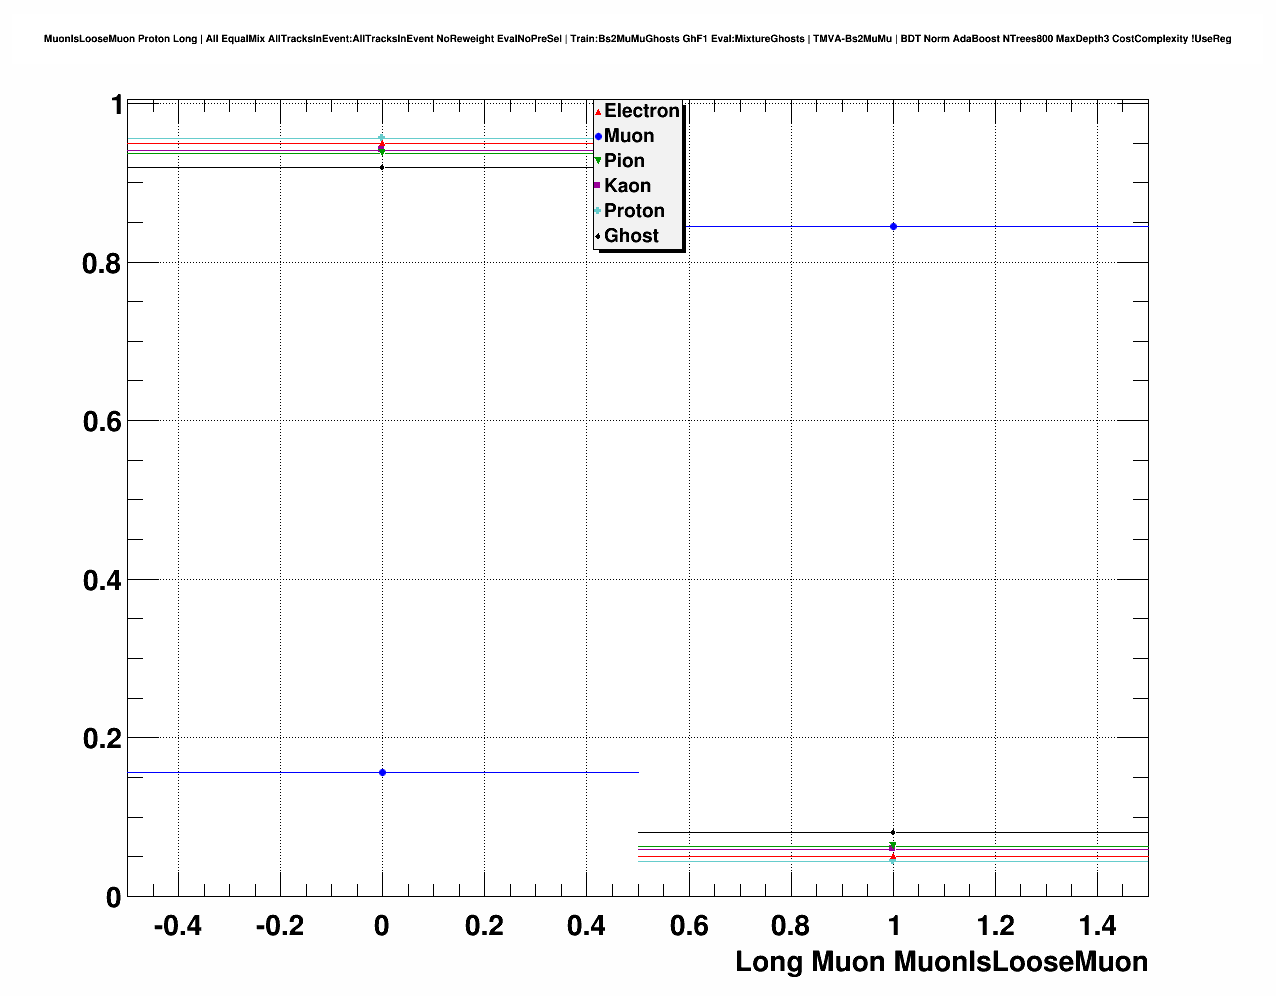Click the -0.4 label on the x-axis
The image size is (1276, 996).
[177, 926]
